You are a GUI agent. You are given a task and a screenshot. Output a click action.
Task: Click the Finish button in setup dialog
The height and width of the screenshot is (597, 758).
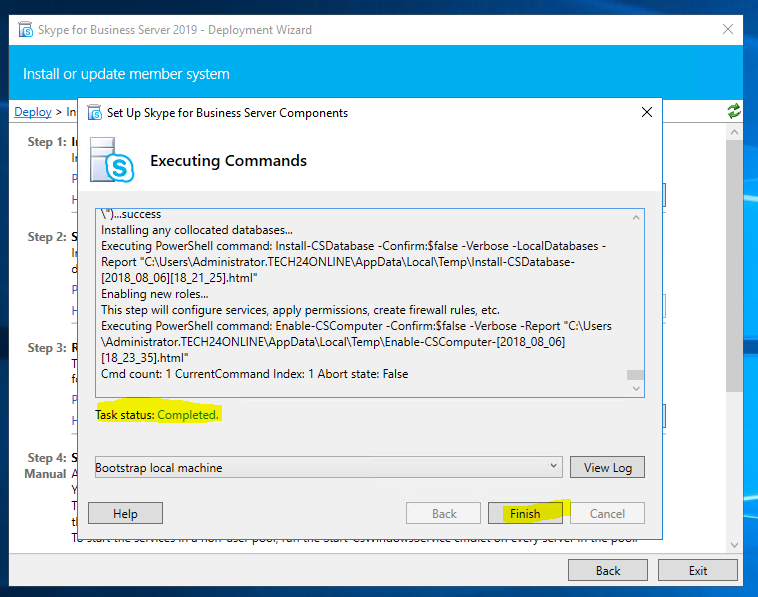pyautogui.click(x=525, y=513)
